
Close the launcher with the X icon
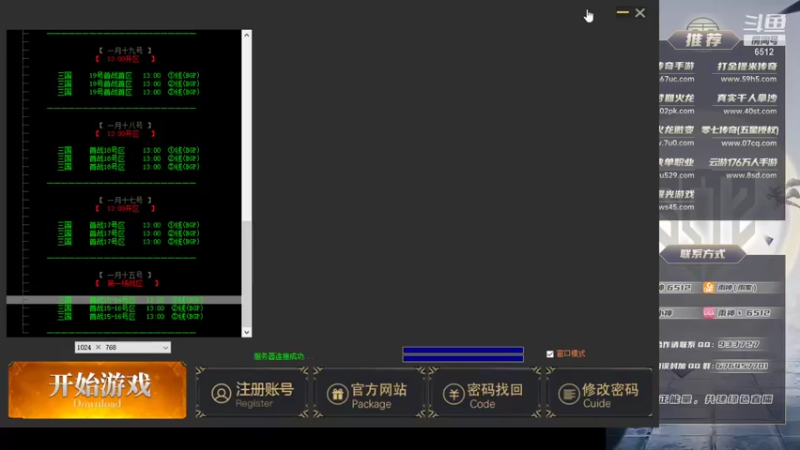tap(640, 13)
